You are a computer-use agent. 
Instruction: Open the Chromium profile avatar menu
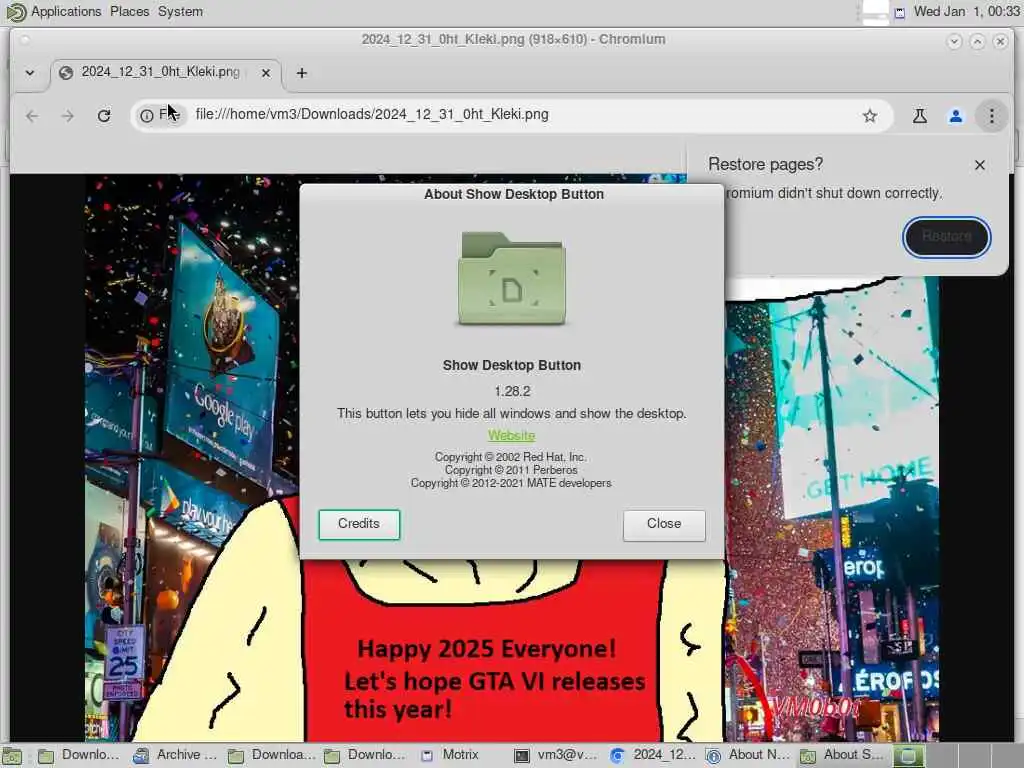pos(955,116)
